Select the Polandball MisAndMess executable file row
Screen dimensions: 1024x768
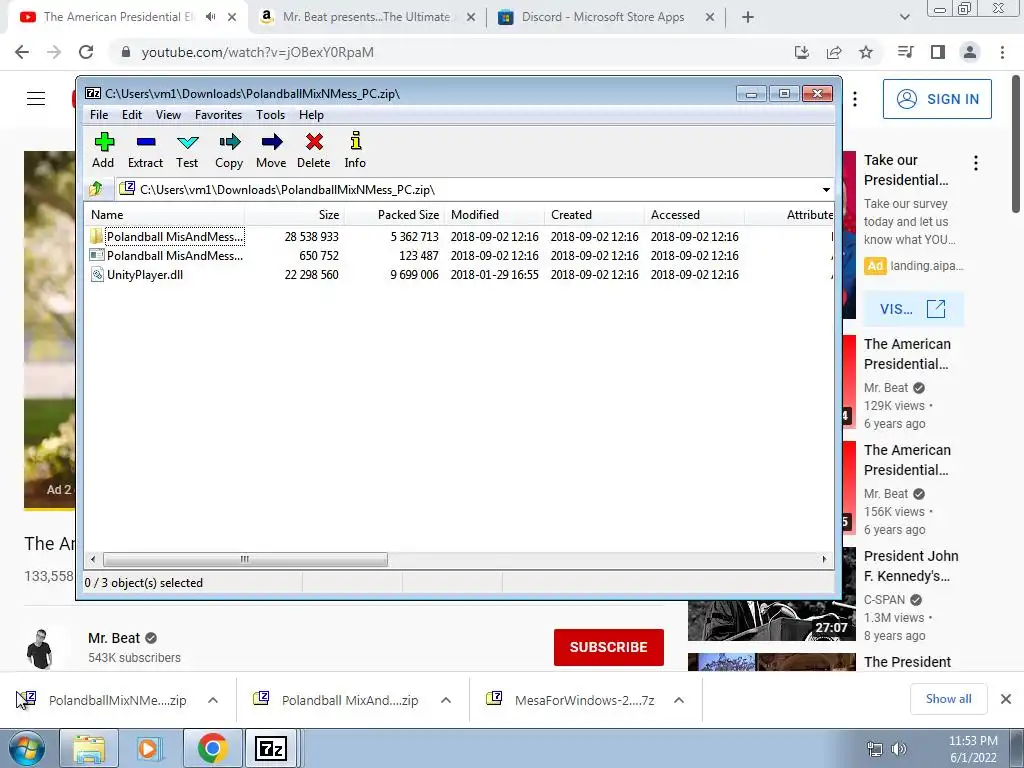(459, 255)
